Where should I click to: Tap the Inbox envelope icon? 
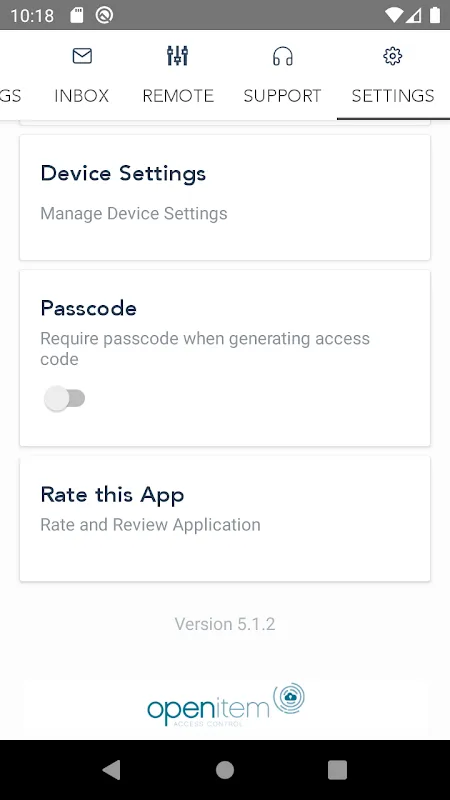coord(82,56)
